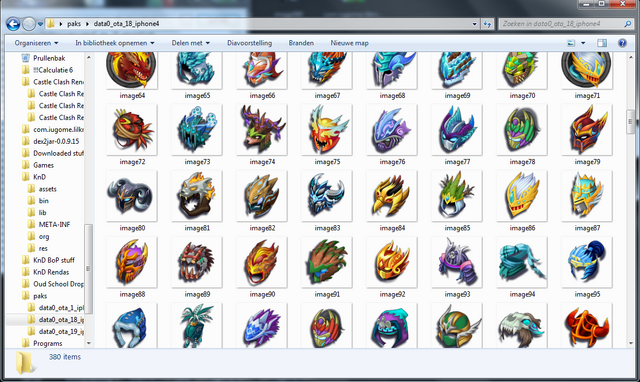Screen dimensions: 640x382
Task: Select the image94 teal scarf thumbnail
Action: [522, 262]
